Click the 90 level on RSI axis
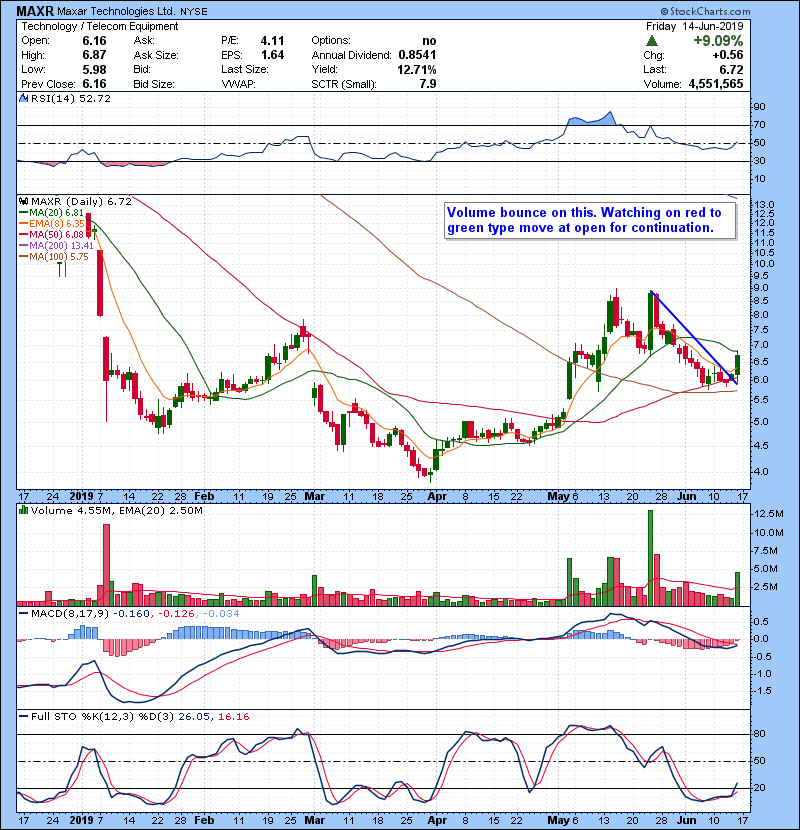 (759, 106)
